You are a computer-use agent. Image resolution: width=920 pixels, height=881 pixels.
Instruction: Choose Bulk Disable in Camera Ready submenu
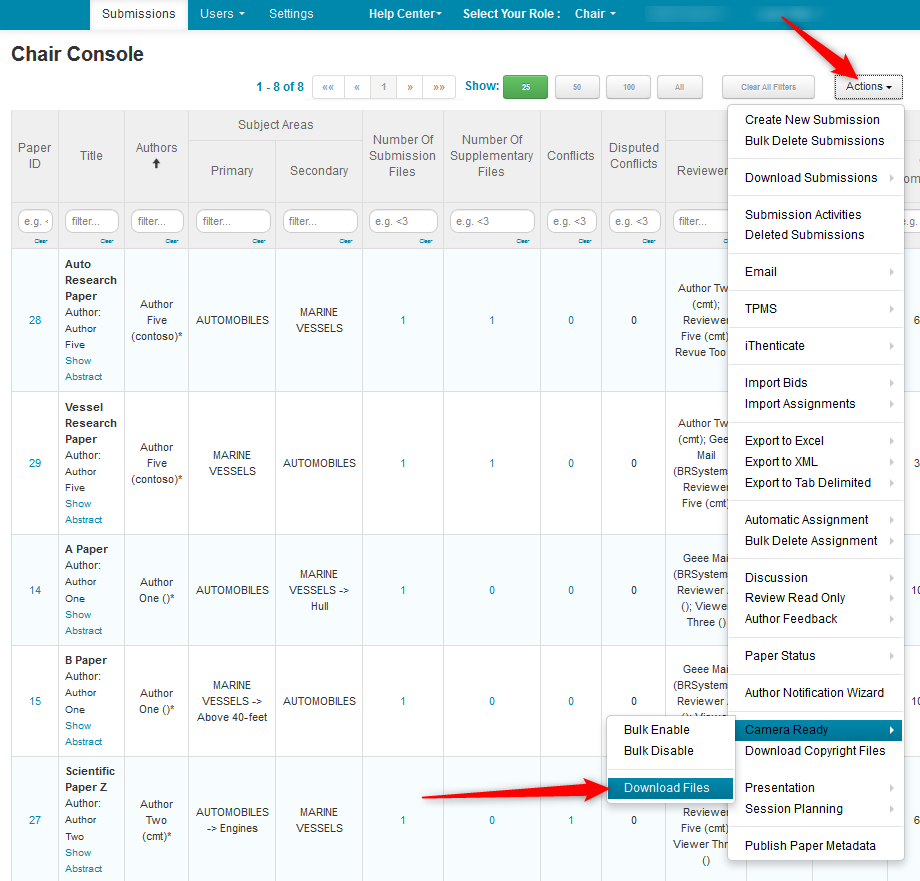(658, 751)
